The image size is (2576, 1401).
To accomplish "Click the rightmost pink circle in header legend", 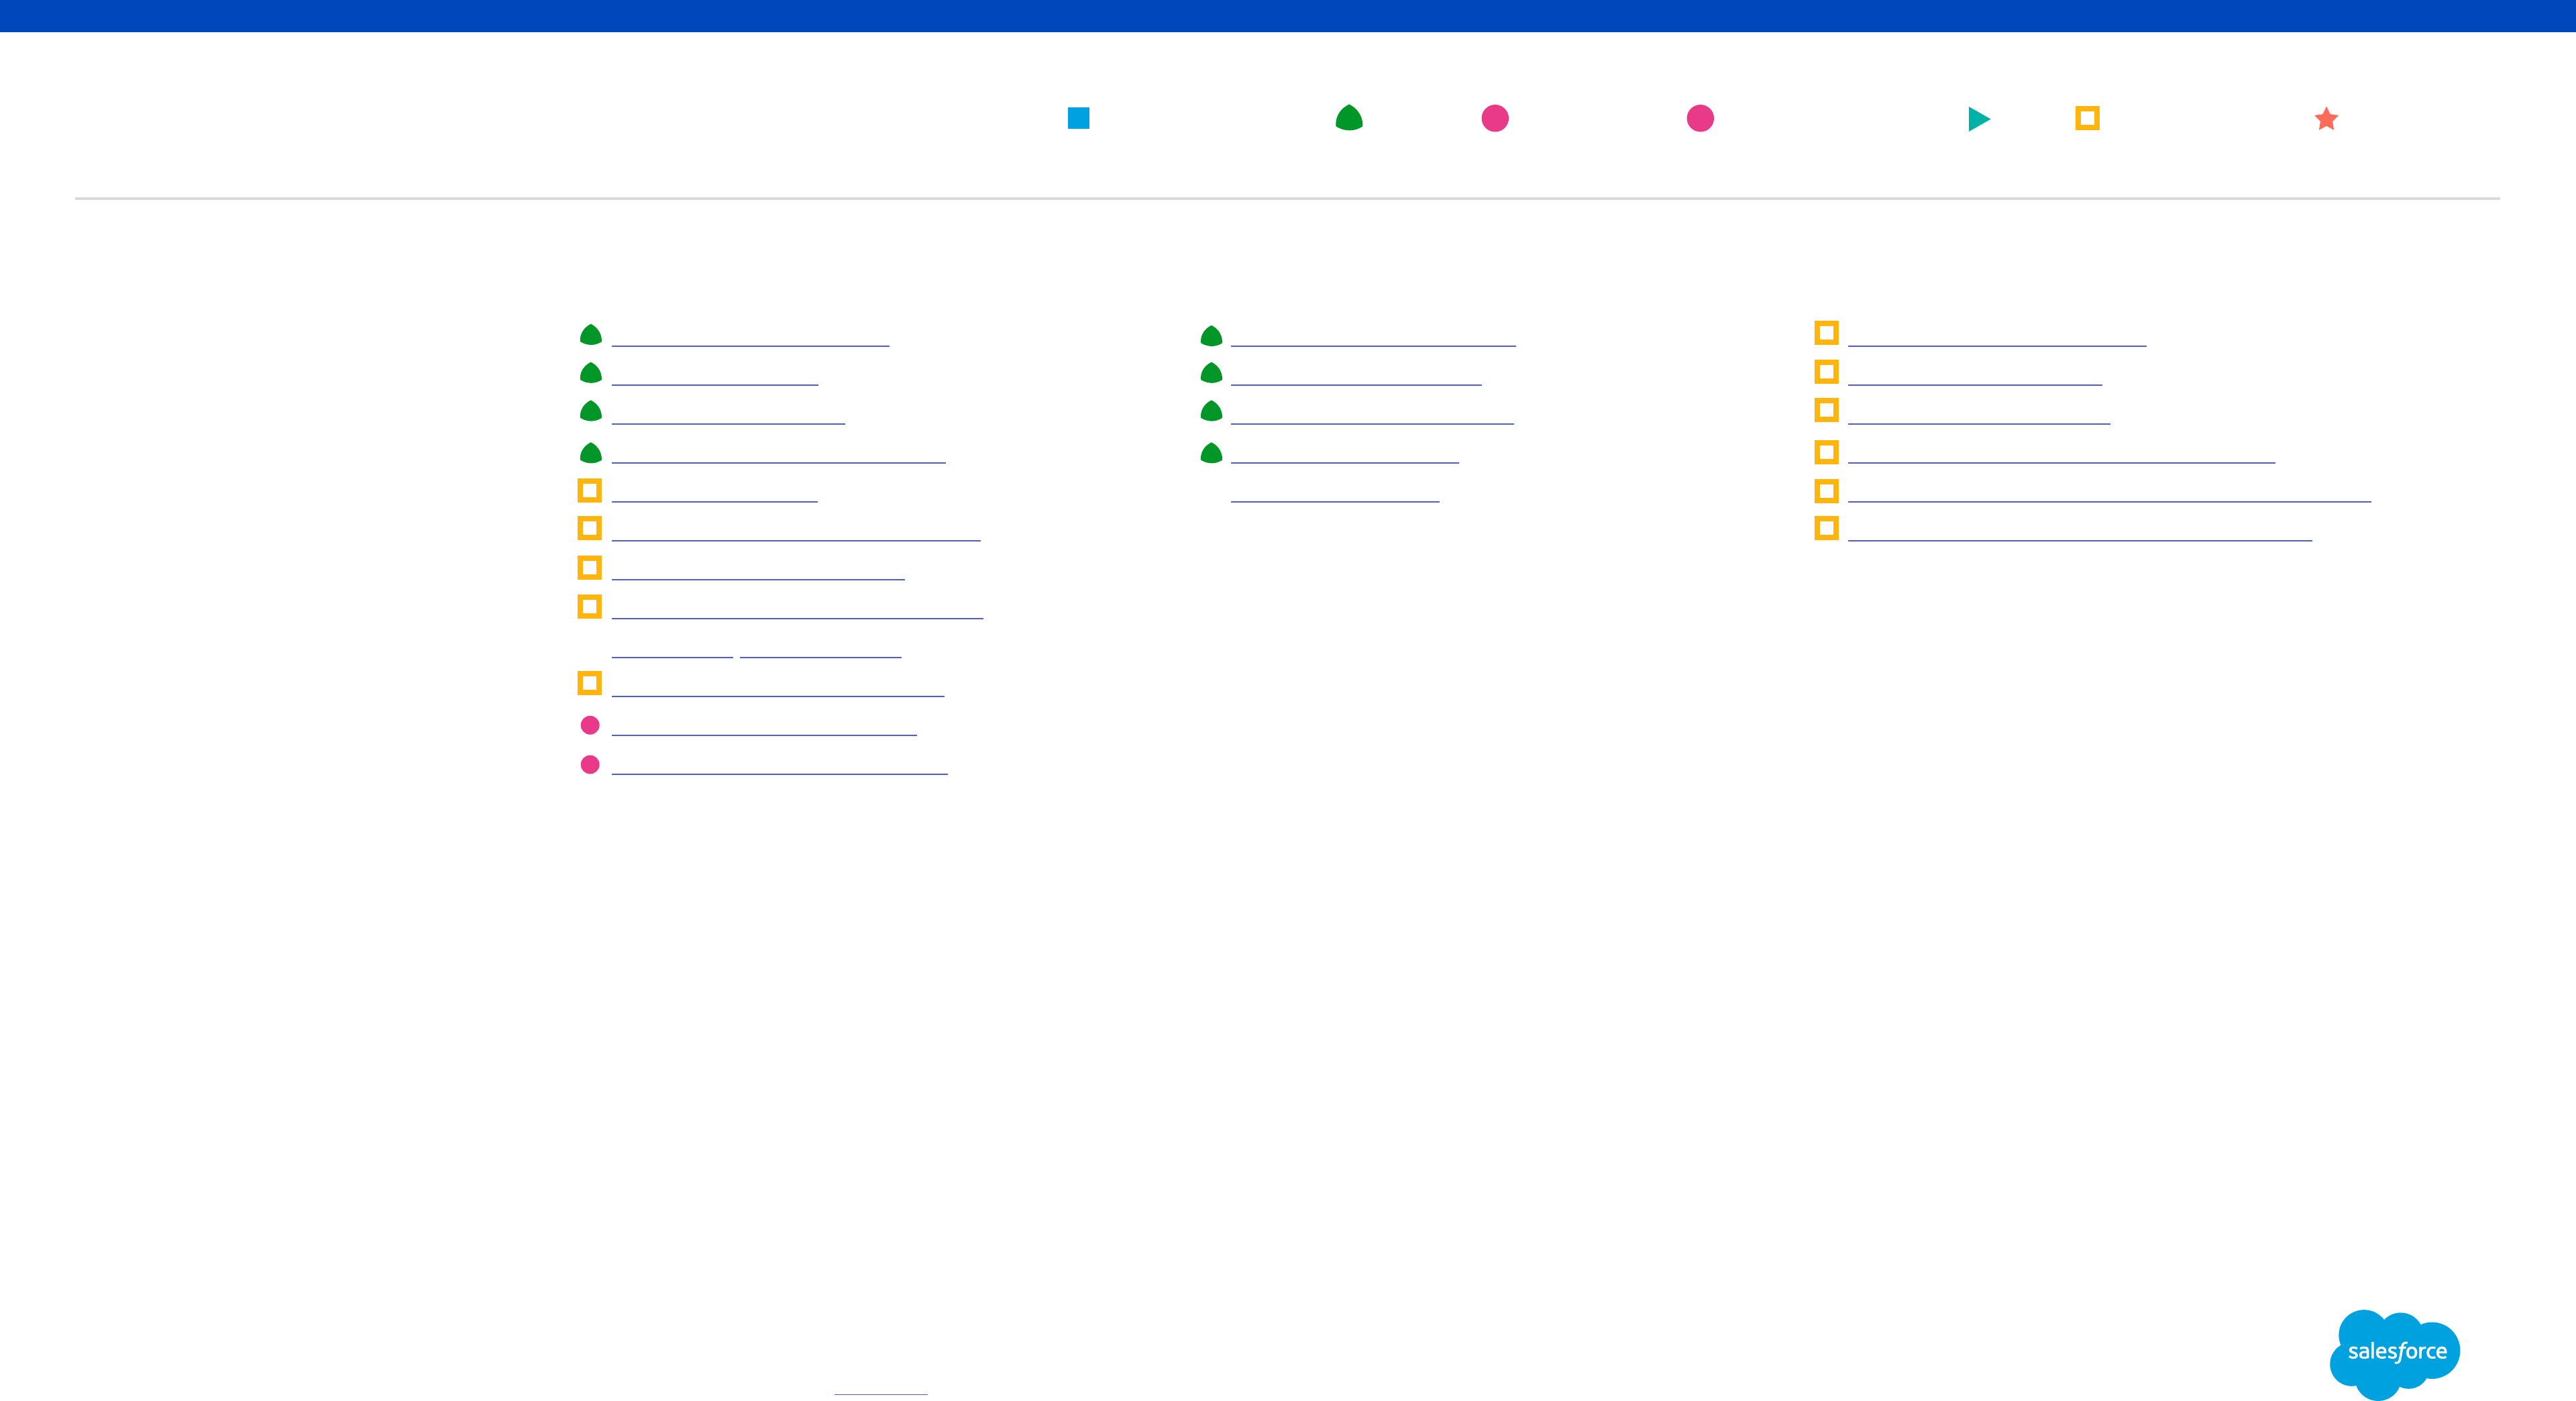I will point(1700,118).
